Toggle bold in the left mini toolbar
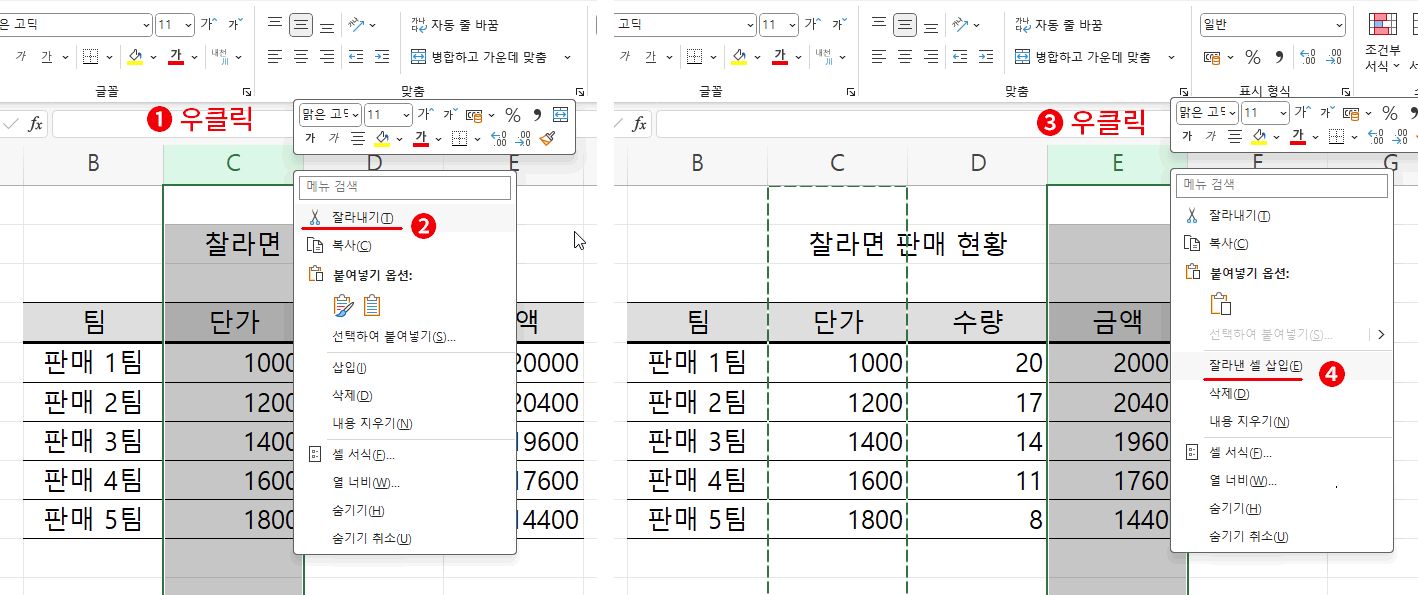 pyautogui.click(x=310, y=138)
